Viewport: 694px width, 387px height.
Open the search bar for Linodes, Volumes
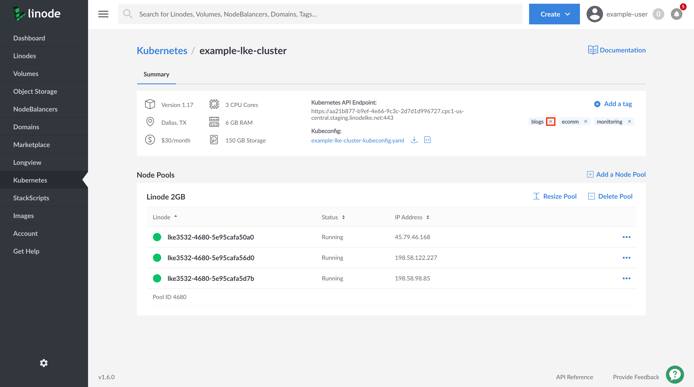(320, 14)
